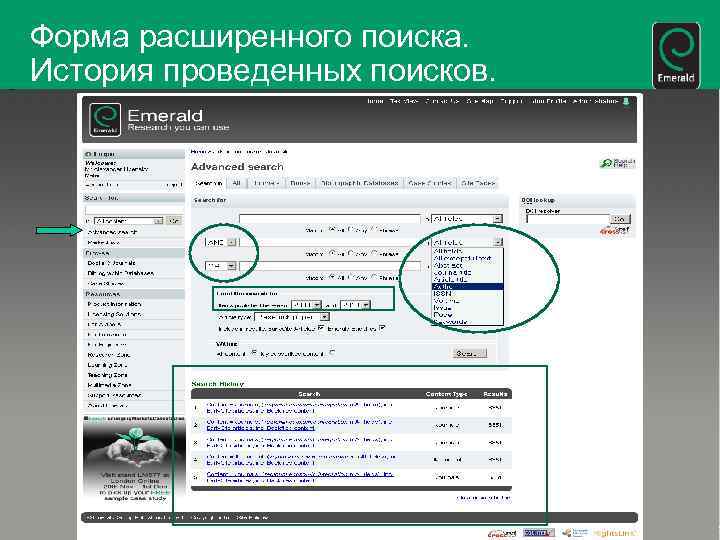Toggle the EarlyCite articles checkbox
720x540 pixels.
tap(321, 328)
